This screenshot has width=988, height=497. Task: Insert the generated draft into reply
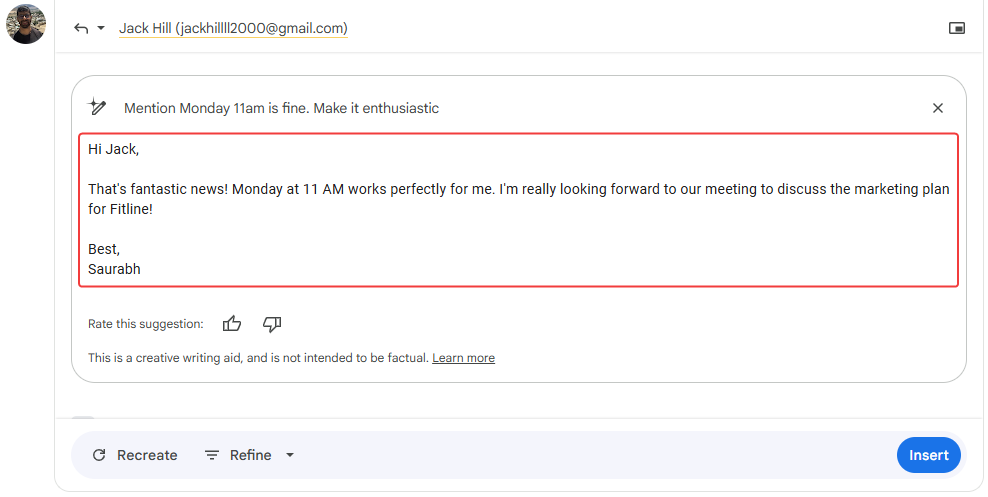[x=928, y=455]
